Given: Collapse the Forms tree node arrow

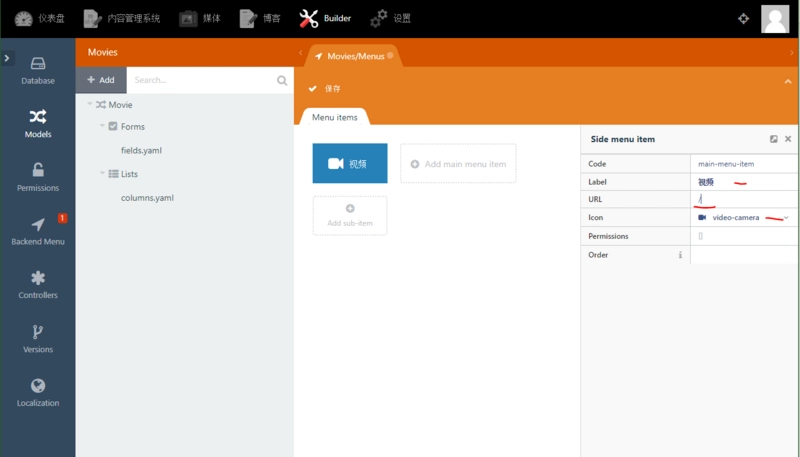Looking at the screenshot, I should [x=102, y=125].
